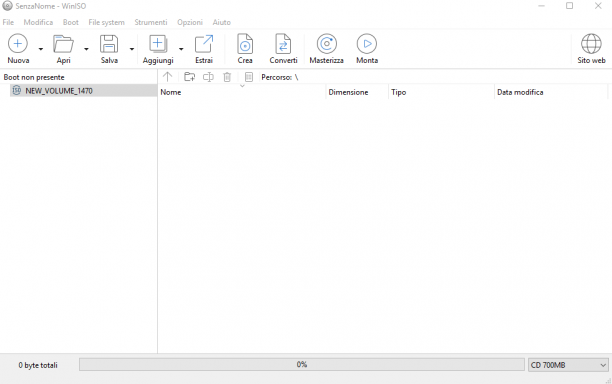Click the Masterizza burn disc icon

click(327, 43)
